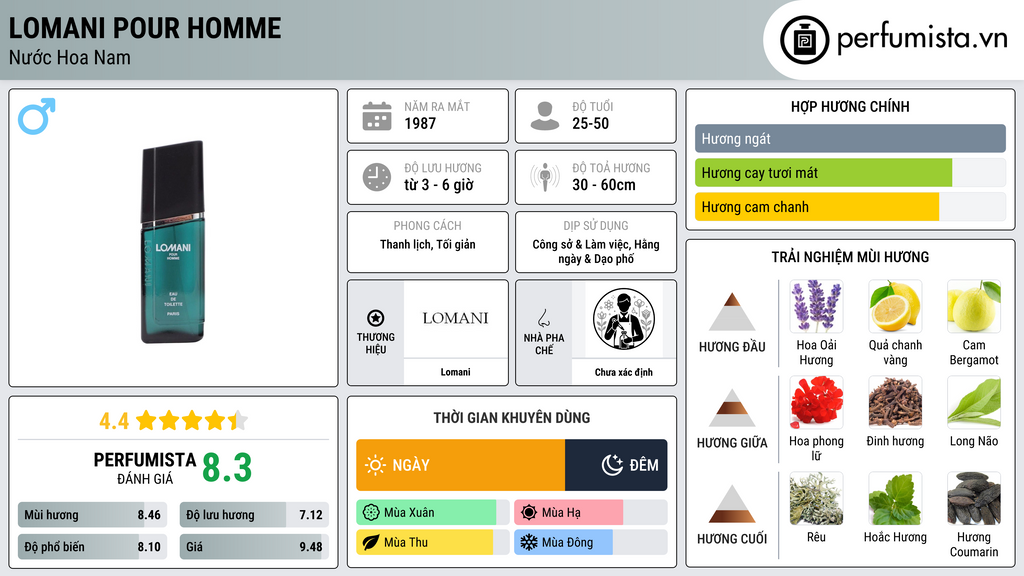Select the Long Não leaf image
The height and width of the screenshot is (576, 1024).
(x=974, y=402)
